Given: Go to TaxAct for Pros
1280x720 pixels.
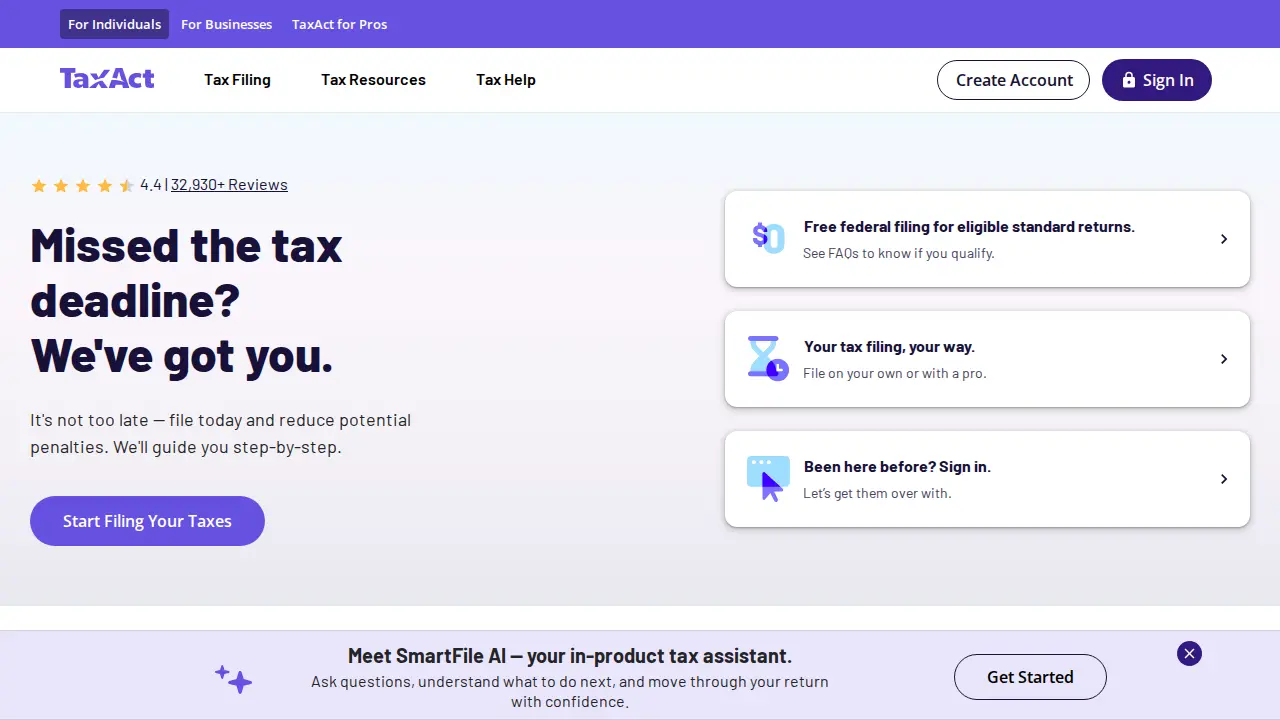Looking at the screenshot, I should 339,24.
